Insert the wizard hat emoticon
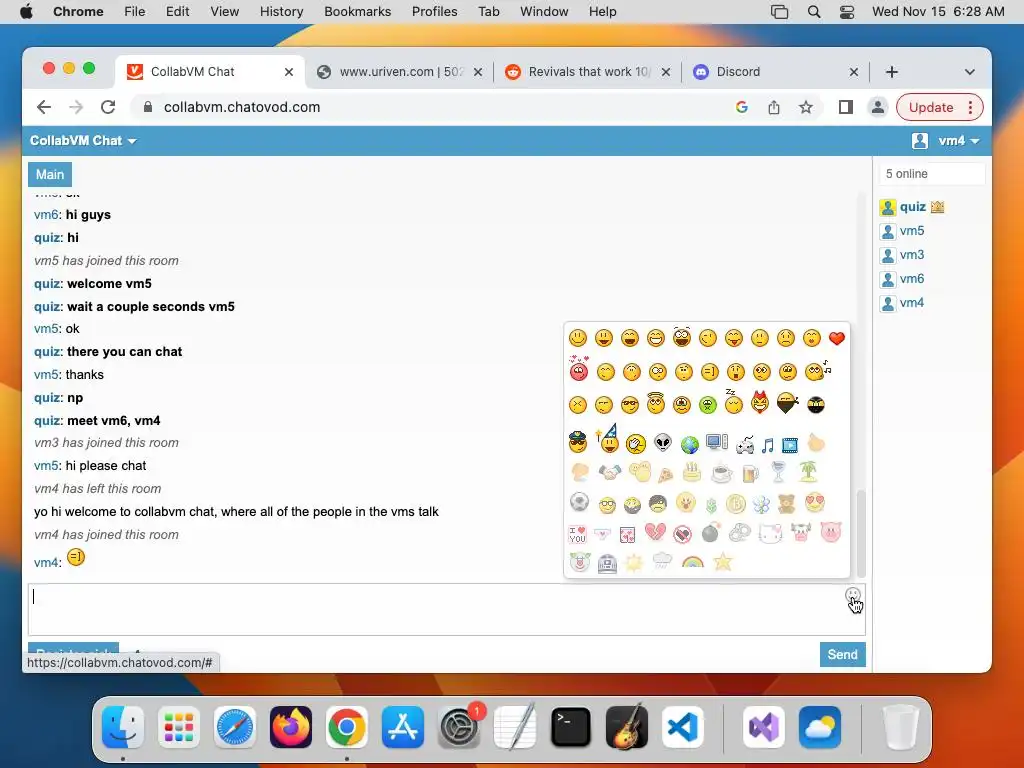This screenshot has width=1024, height=768. point(607,439)
